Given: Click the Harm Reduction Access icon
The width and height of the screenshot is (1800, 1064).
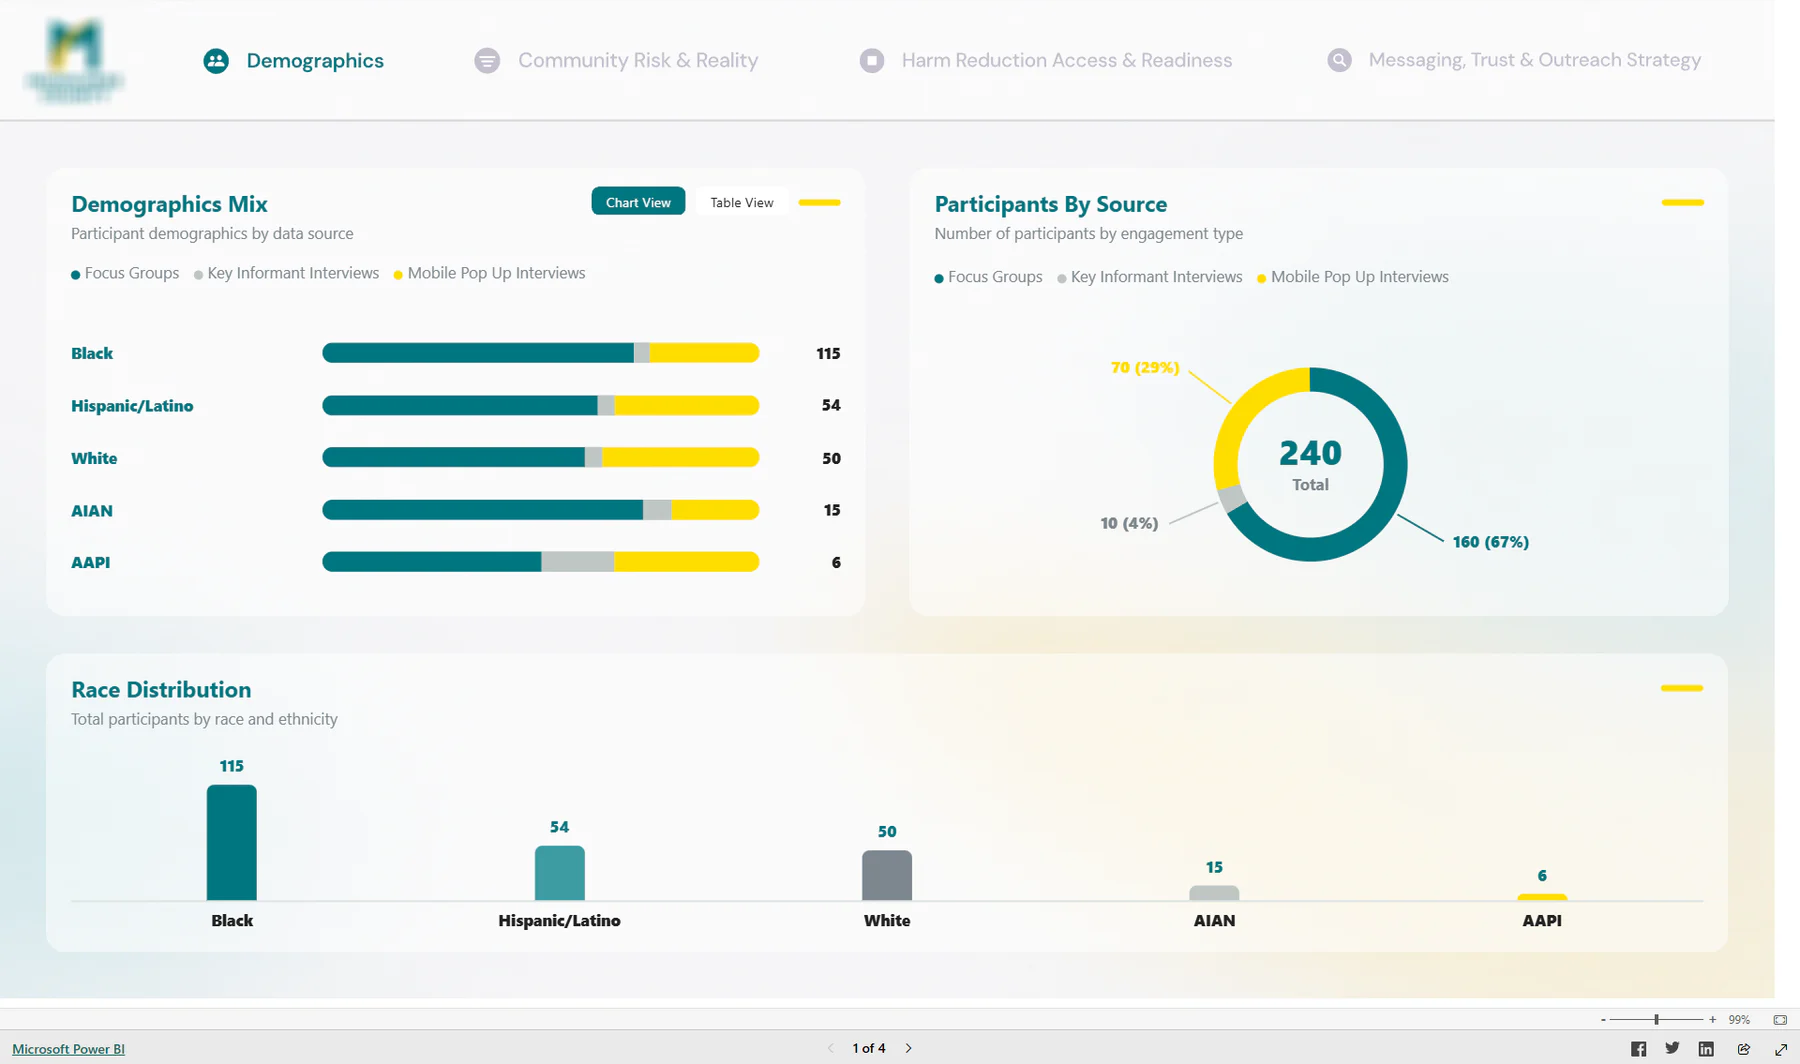Looking at the screenshot, I should [x=872, y=61].
